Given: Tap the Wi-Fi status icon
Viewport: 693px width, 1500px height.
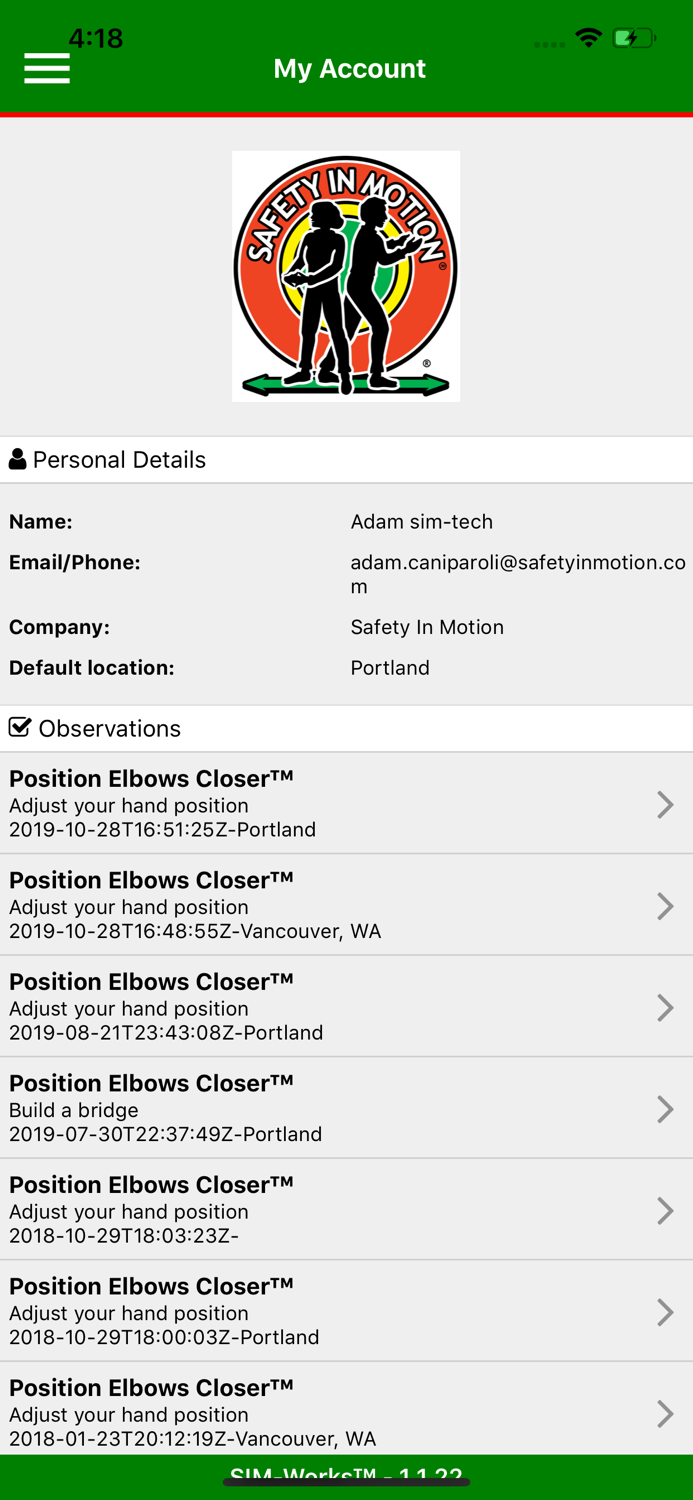Looking at the screenshot, I should pyautogui.click(x=589, y=38).
